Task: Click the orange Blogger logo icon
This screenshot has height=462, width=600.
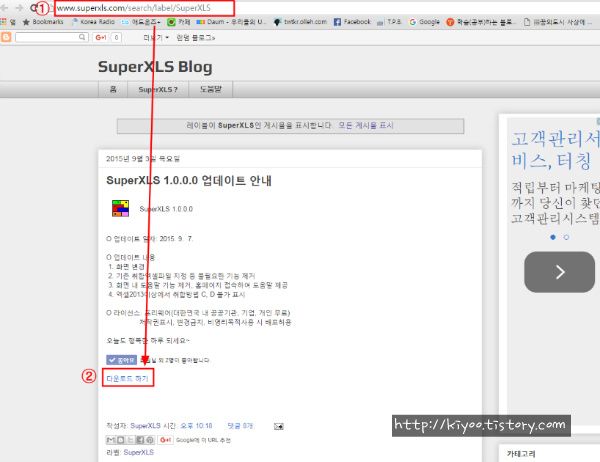Action: click(6, 37)
